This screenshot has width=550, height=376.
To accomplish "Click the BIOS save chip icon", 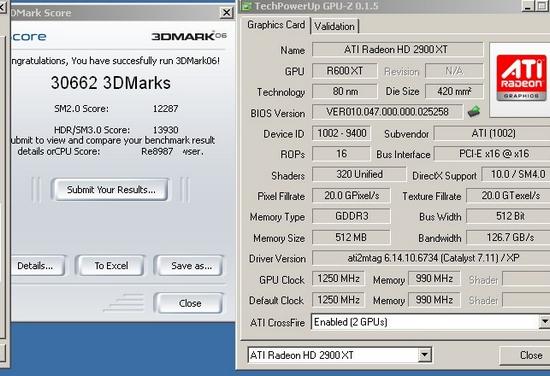I will point(474,112).
